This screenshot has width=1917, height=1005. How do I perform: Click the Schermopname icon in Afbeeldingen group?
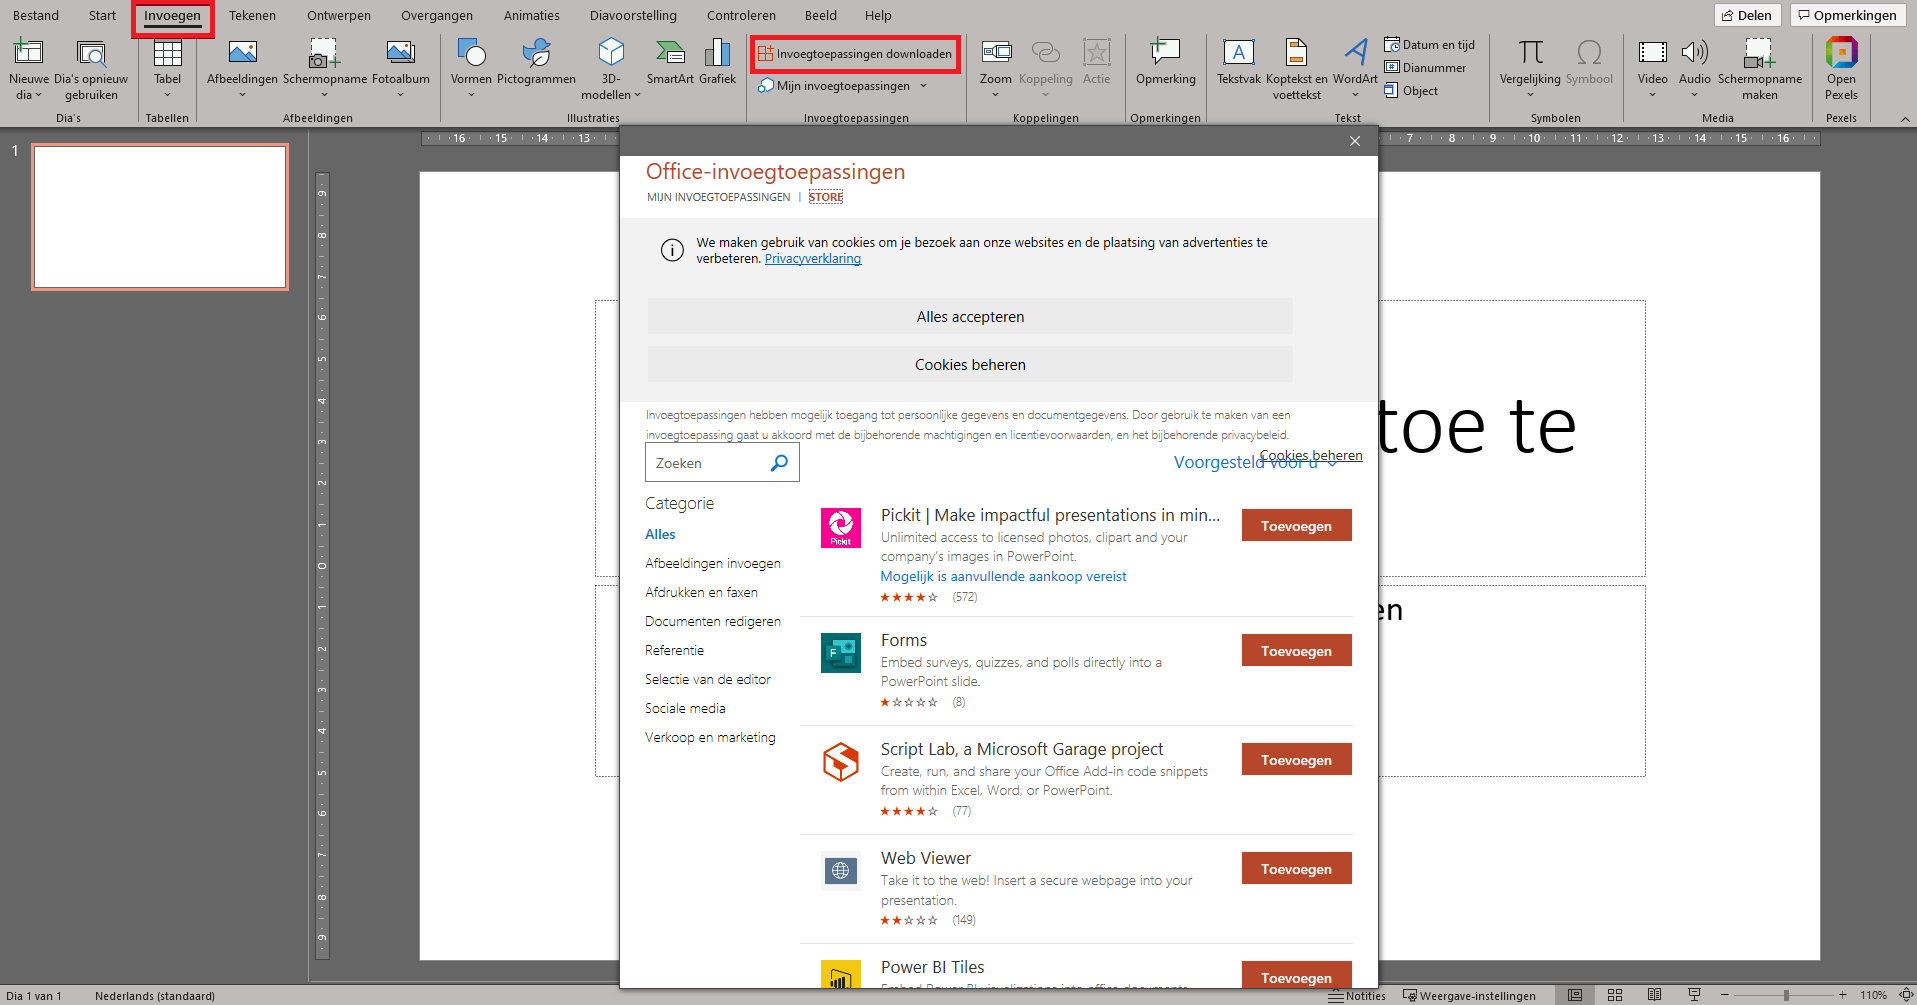pos(324,52)
